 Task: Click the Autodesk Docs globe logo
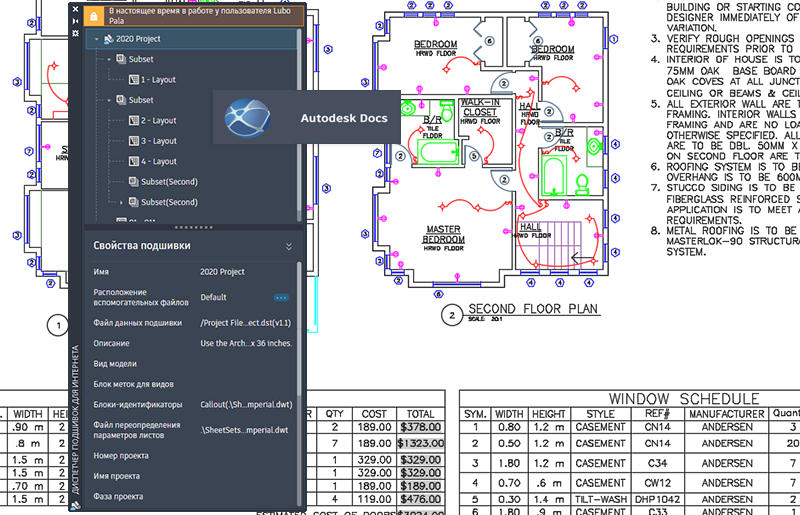point(247,118)
